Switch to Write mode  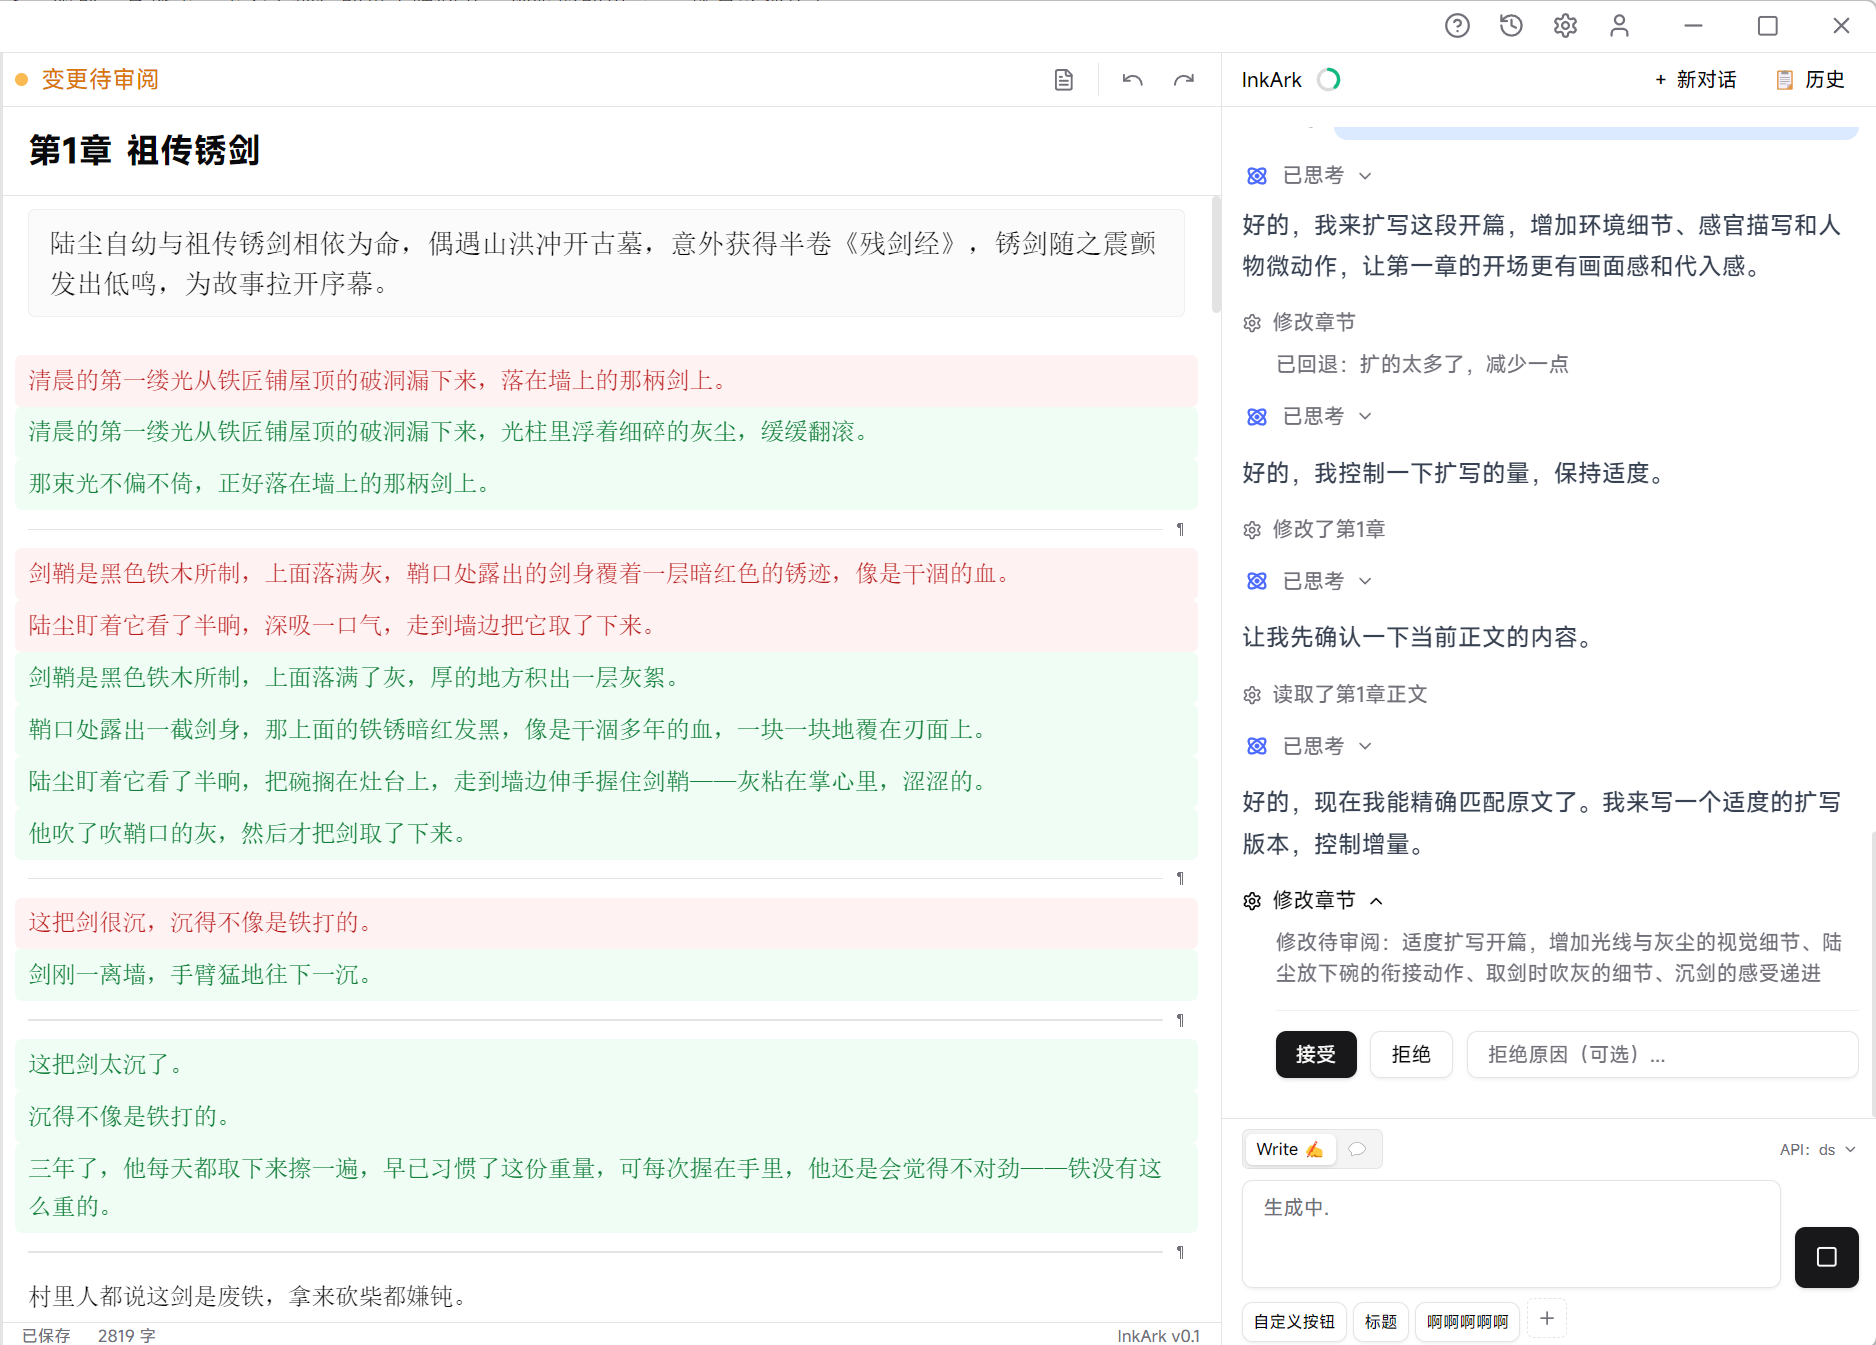[x=1289, y=1149]
